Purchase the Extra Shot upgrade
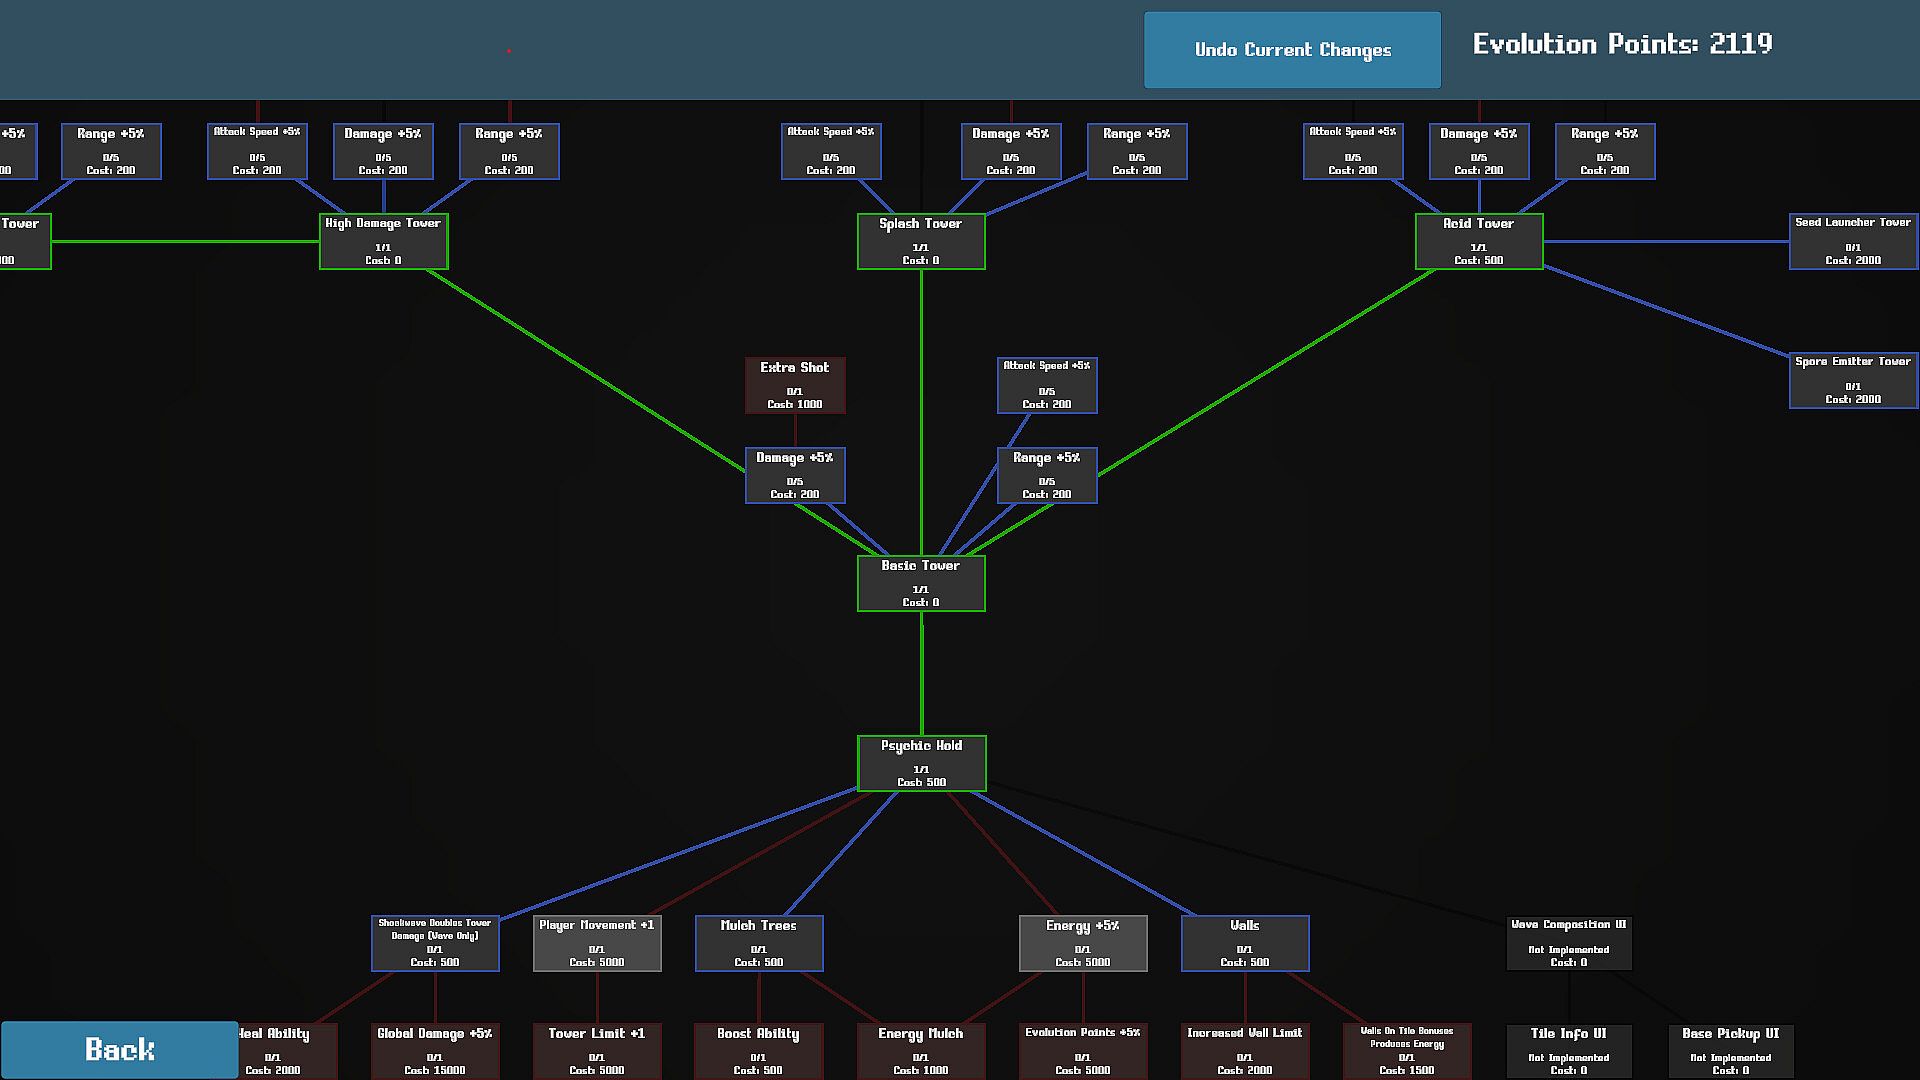1920x1080 pixels. [795, 385]
